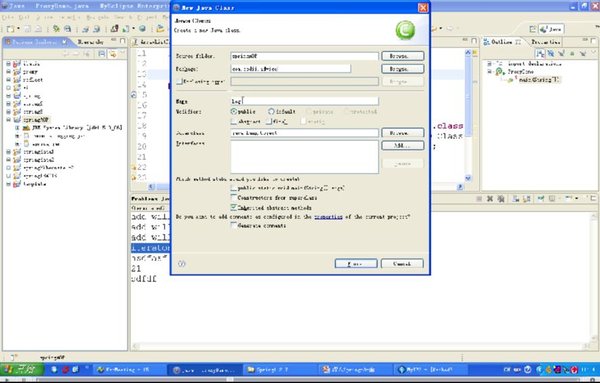Uncheck Inherited abstract methods checkbox
The image size is (600, 383).
click(234, 207)
